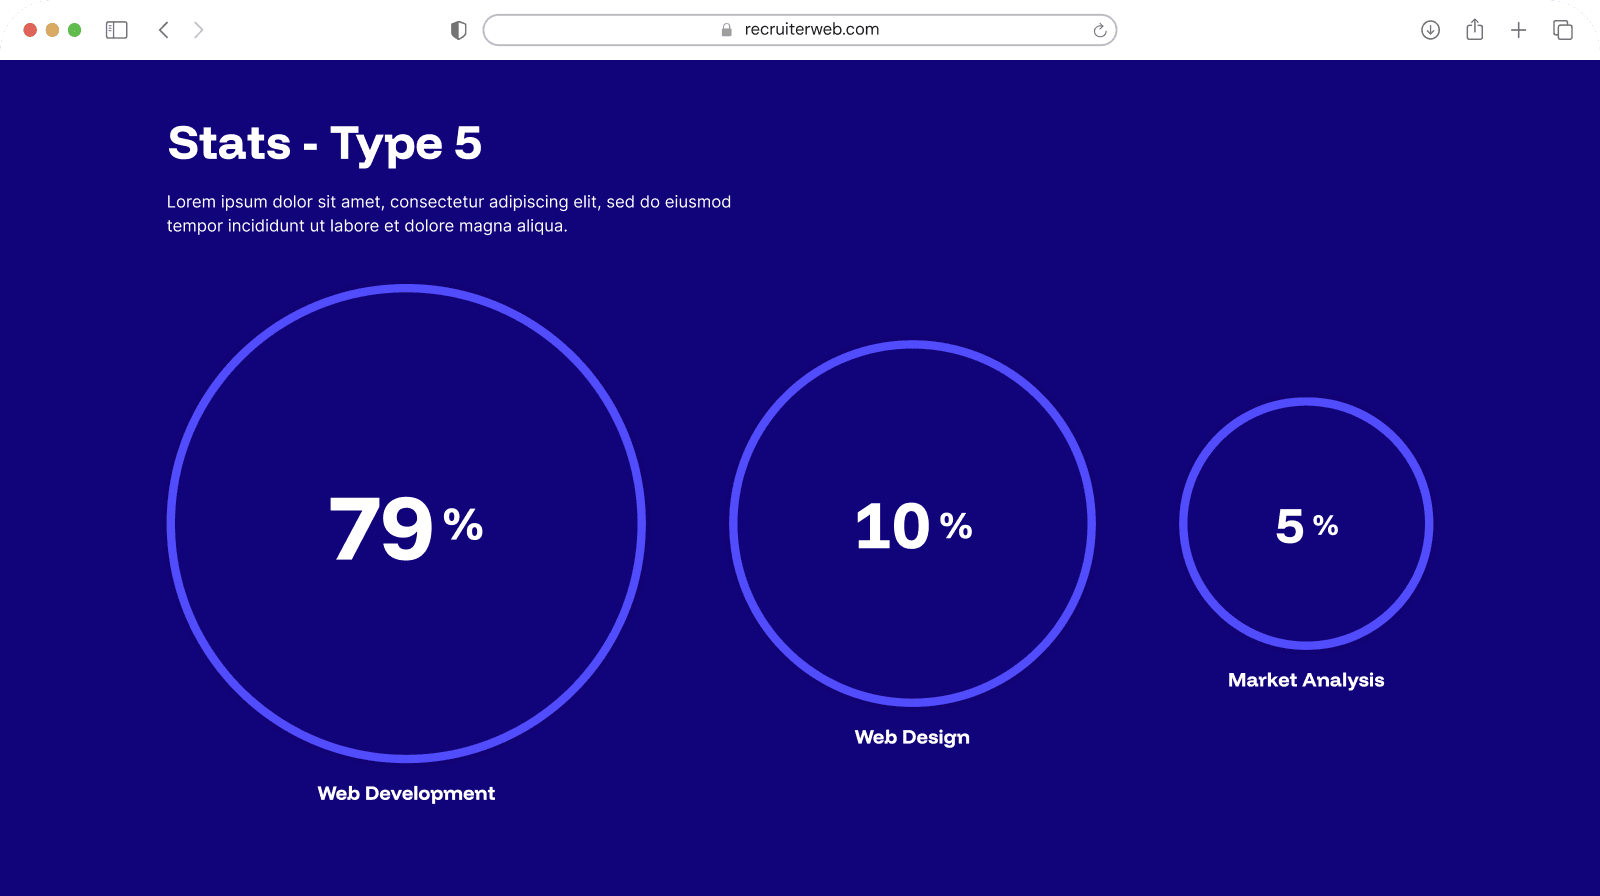This screenshot has height=896, width=1600.
Task: Go back to the previous page
Action: tap(164, 30)
